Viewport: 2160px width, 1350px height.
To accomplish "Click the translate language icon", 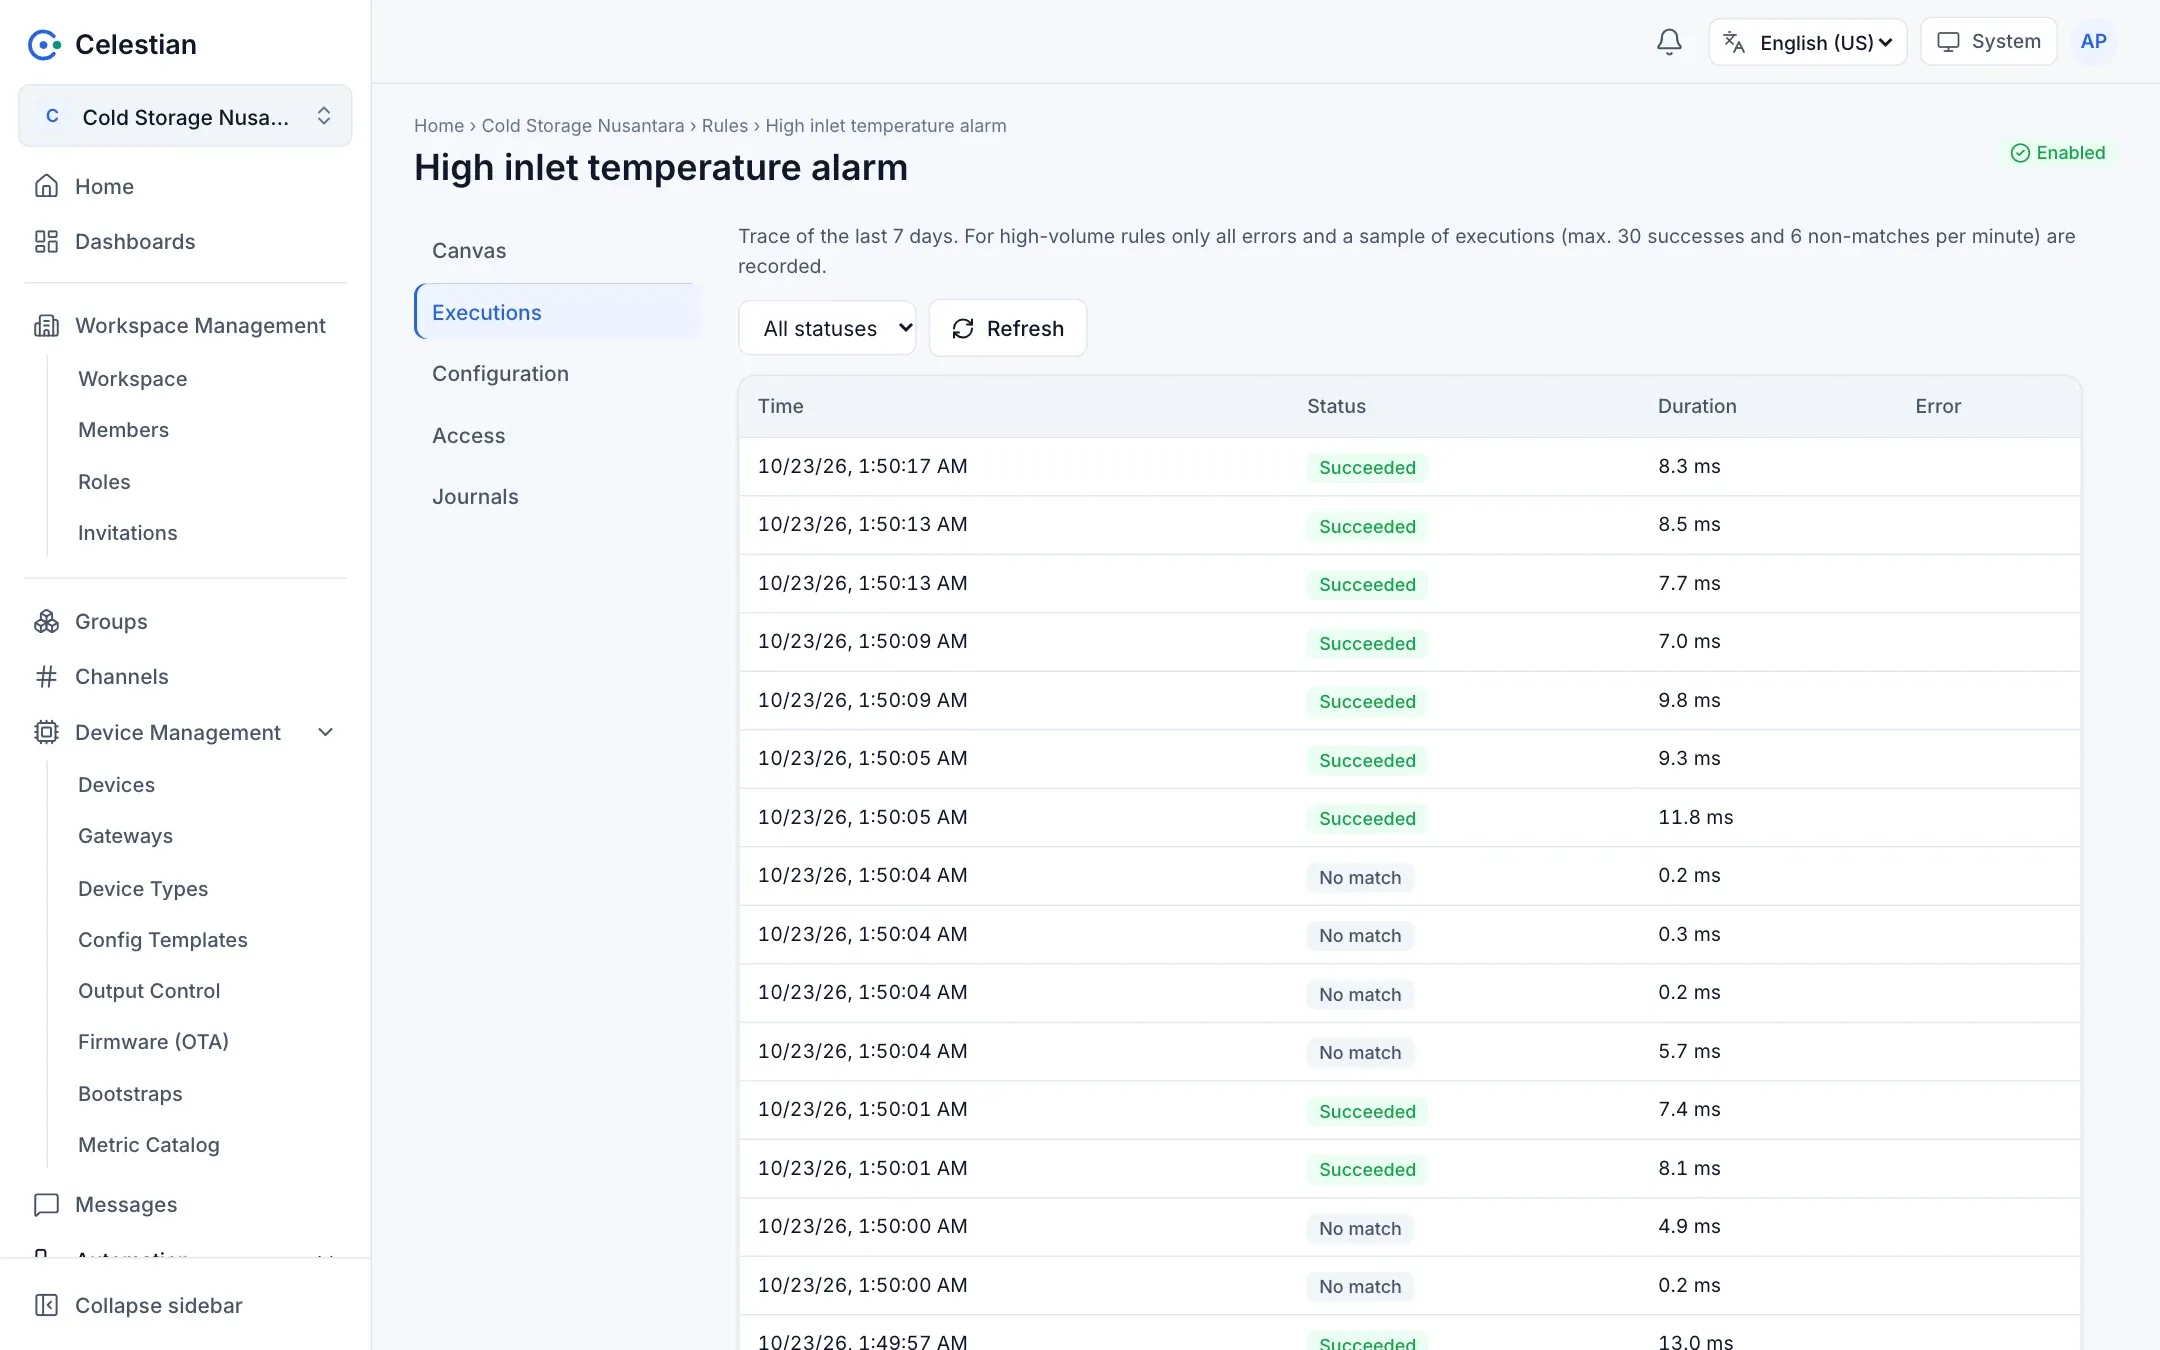I will tap(1734, 42).
